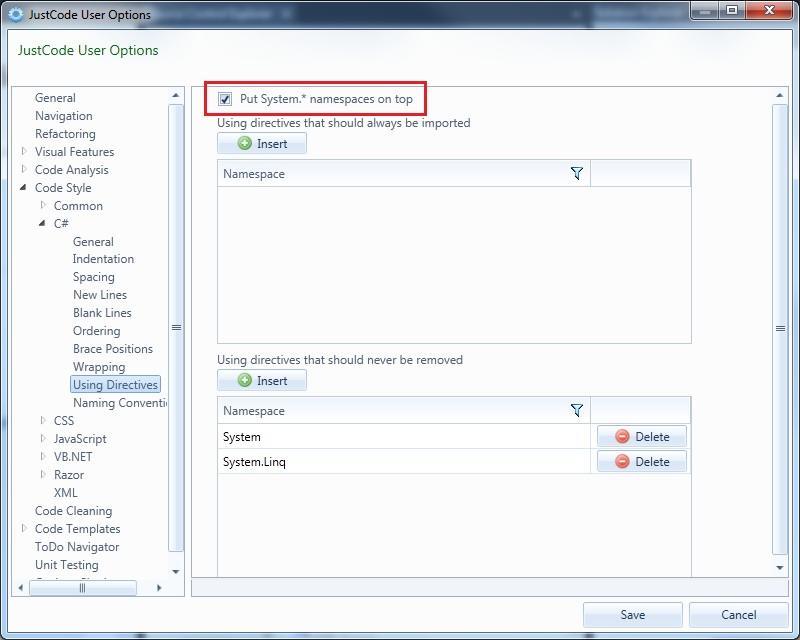Click Insert under always be imported
The width and height of the screenshot is (800, 640).
262,143
